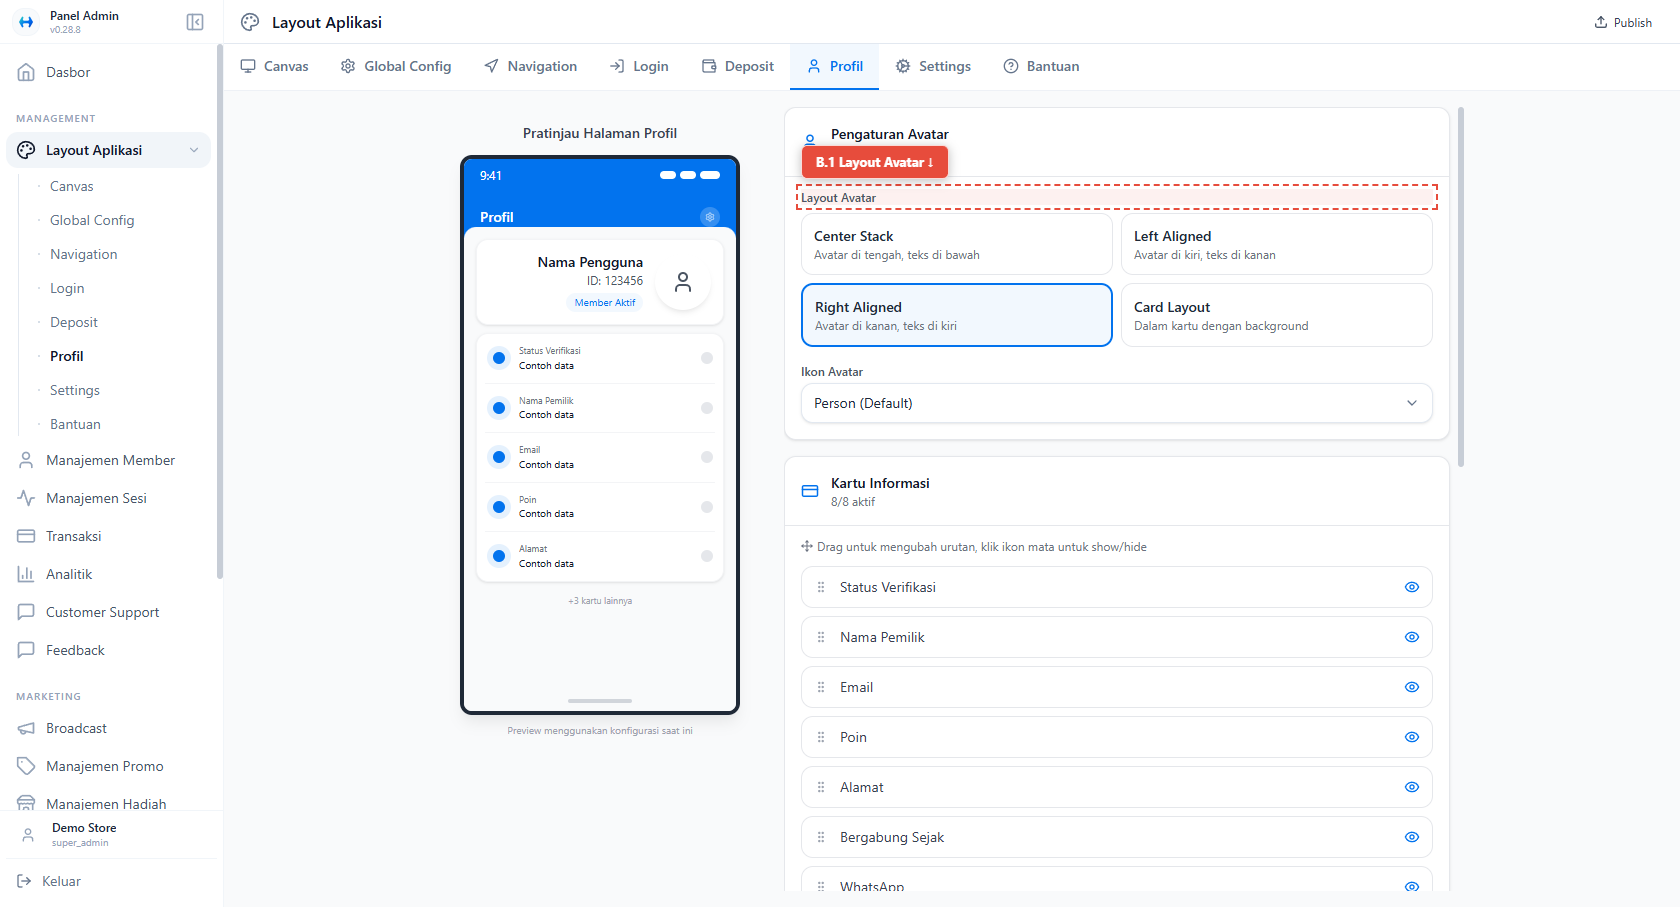Click the Customer Support chat icon
This screenshot has height=907, width=1680.
pos(26,612)
